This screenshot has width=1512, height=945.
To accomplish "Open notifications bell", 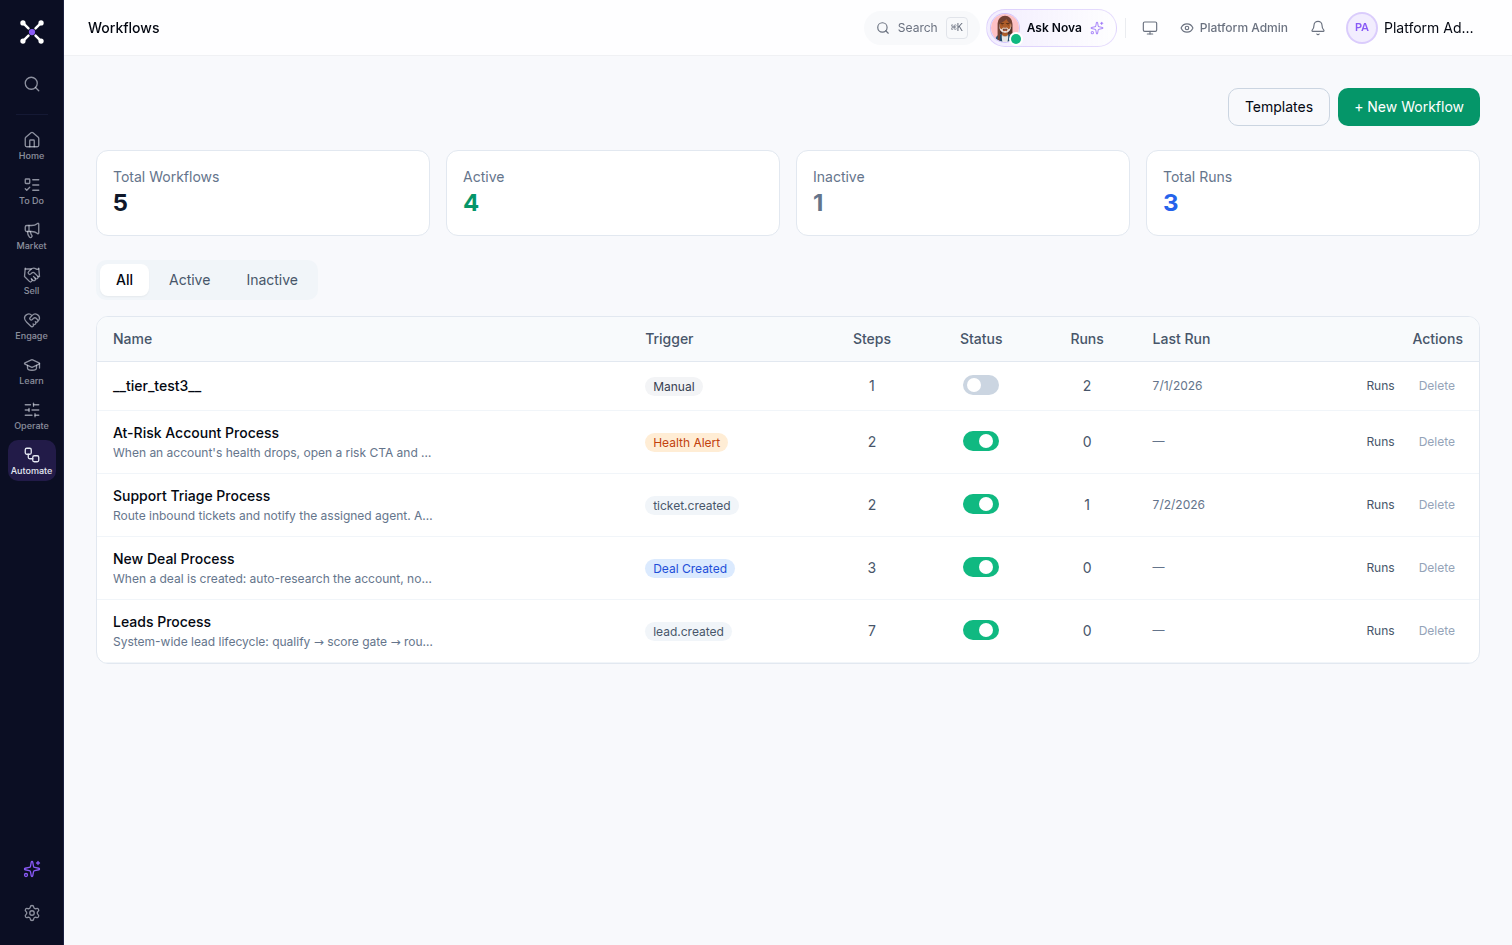I will click(1318, 28).
